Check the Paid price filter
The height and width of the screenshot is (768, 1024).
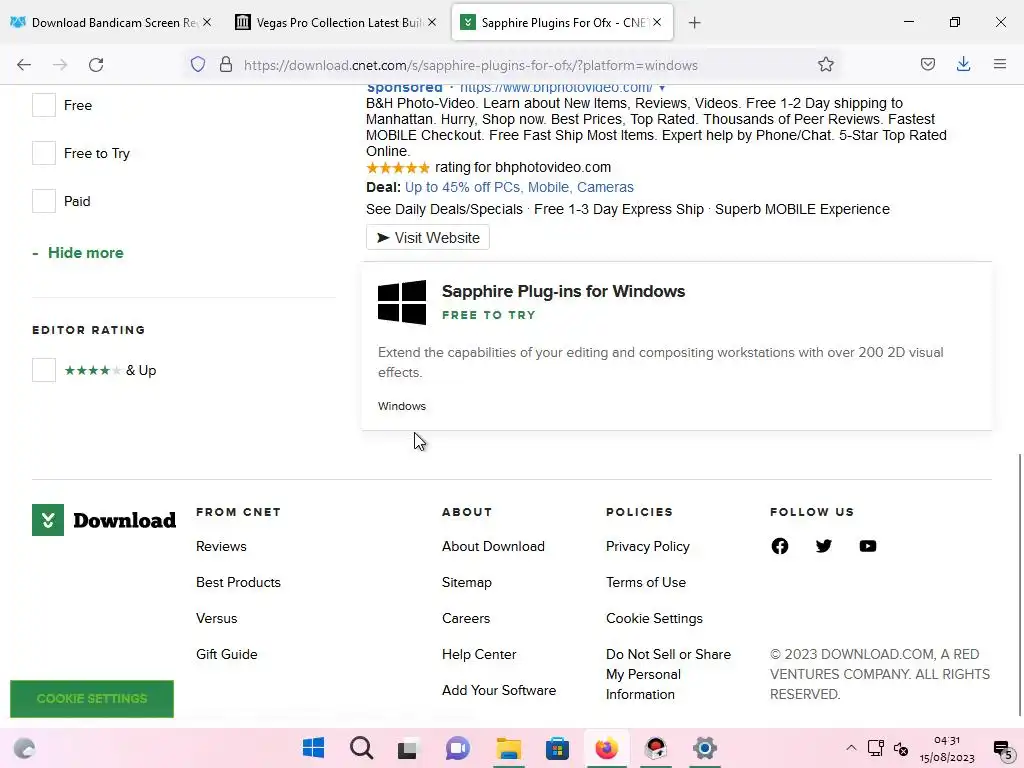point(44,201)
